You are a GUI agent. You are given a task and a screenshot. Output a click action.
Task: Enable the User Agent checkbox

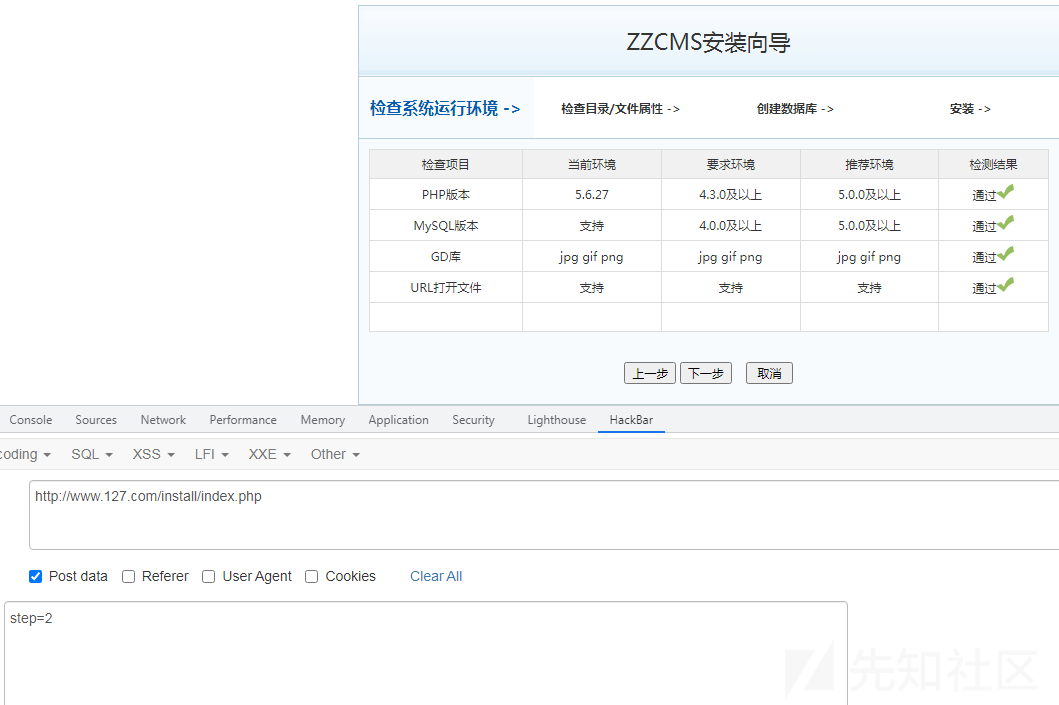click(209, 576)
